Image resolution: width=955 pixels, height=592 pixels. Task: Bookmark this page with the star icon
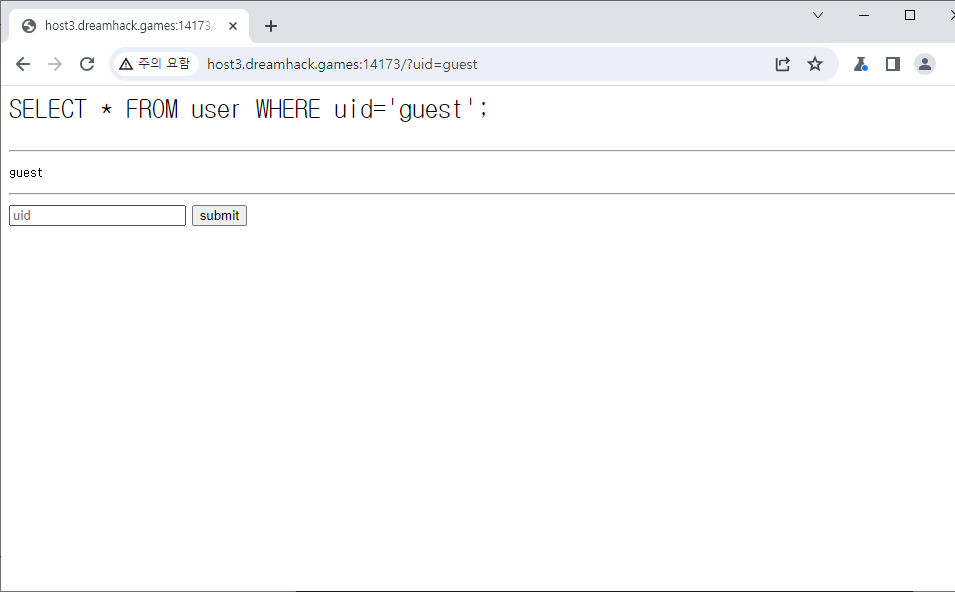[815, 64]
